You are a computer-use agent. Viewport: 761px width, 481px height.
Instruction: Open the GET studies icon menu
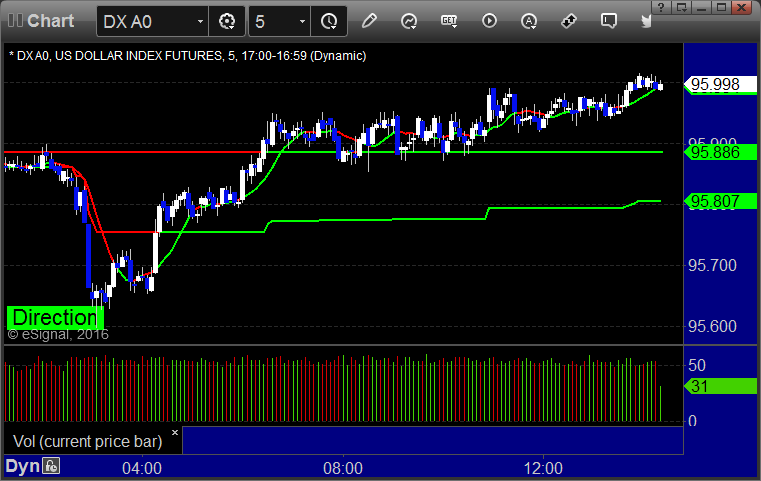(449, 21)
